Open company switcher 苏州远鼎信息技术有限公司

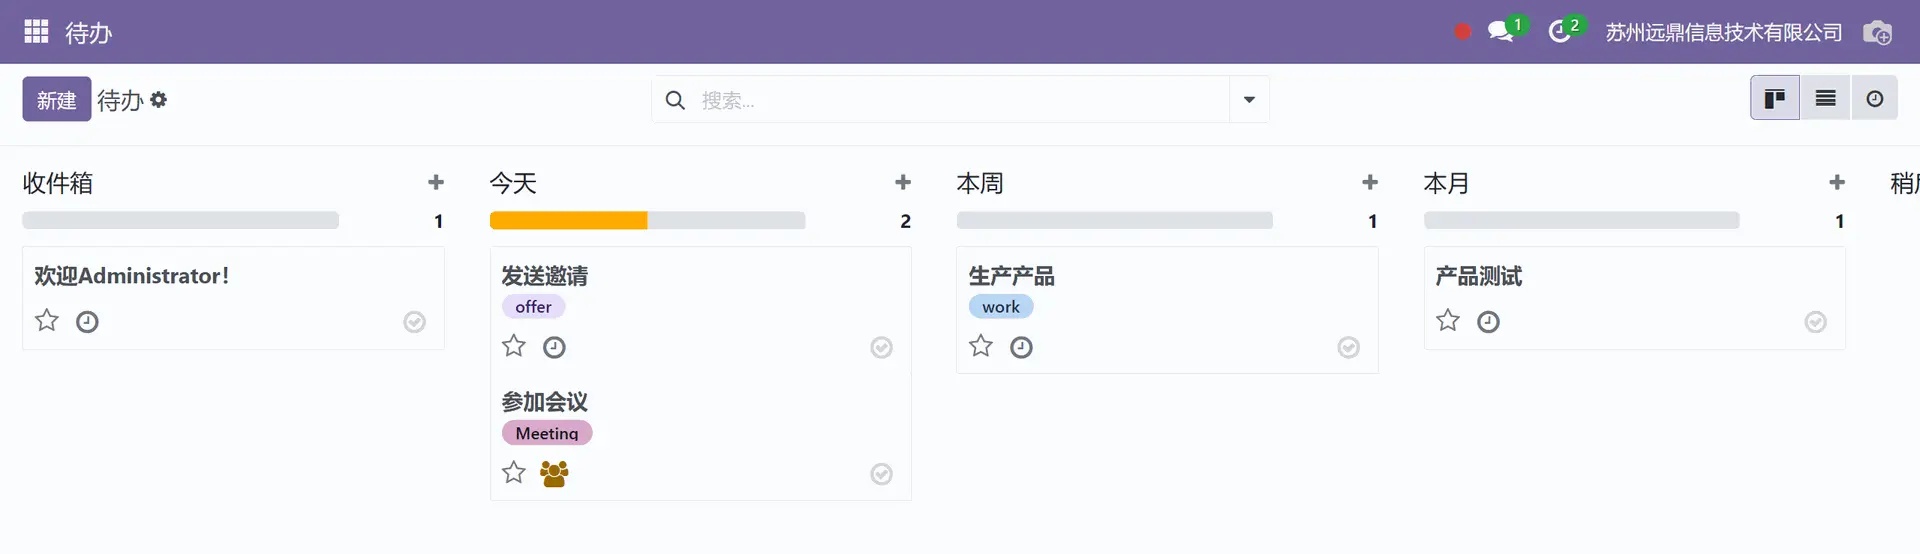click(1724, 32)
